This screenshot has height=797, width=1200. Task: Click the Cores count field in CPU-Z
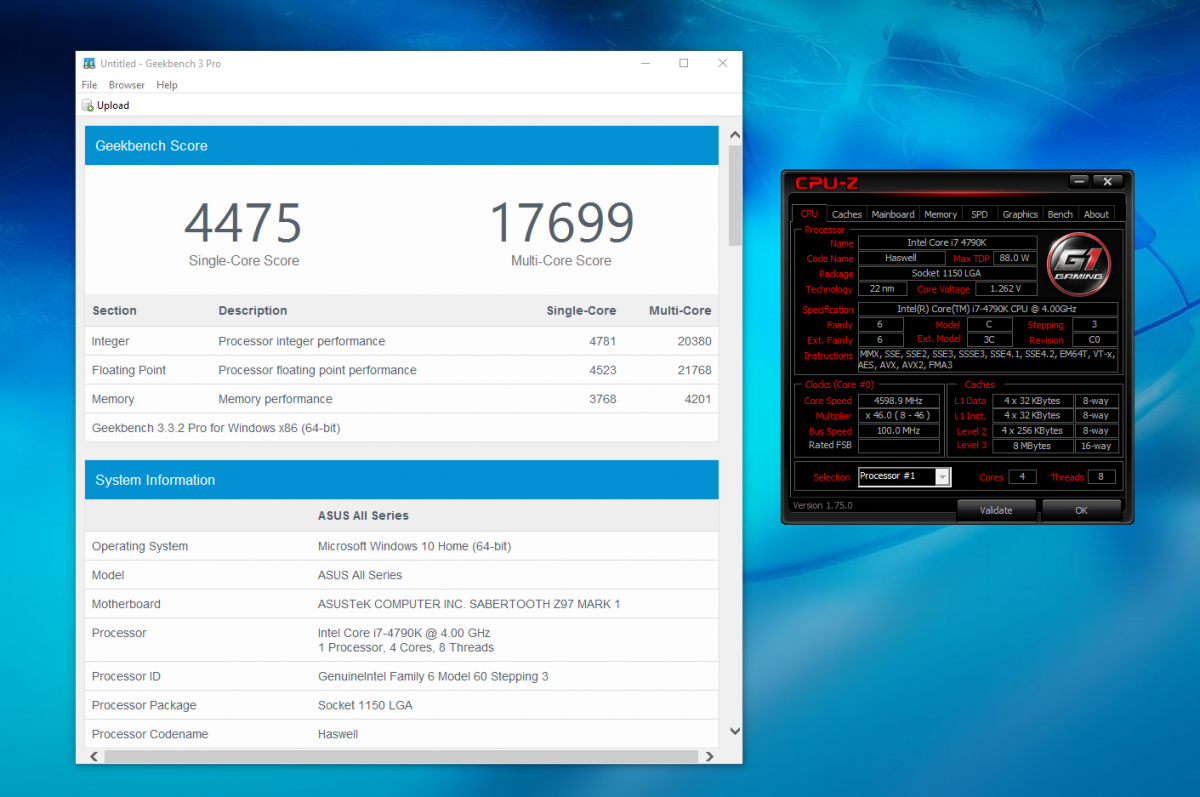[x=1022, y=477]
